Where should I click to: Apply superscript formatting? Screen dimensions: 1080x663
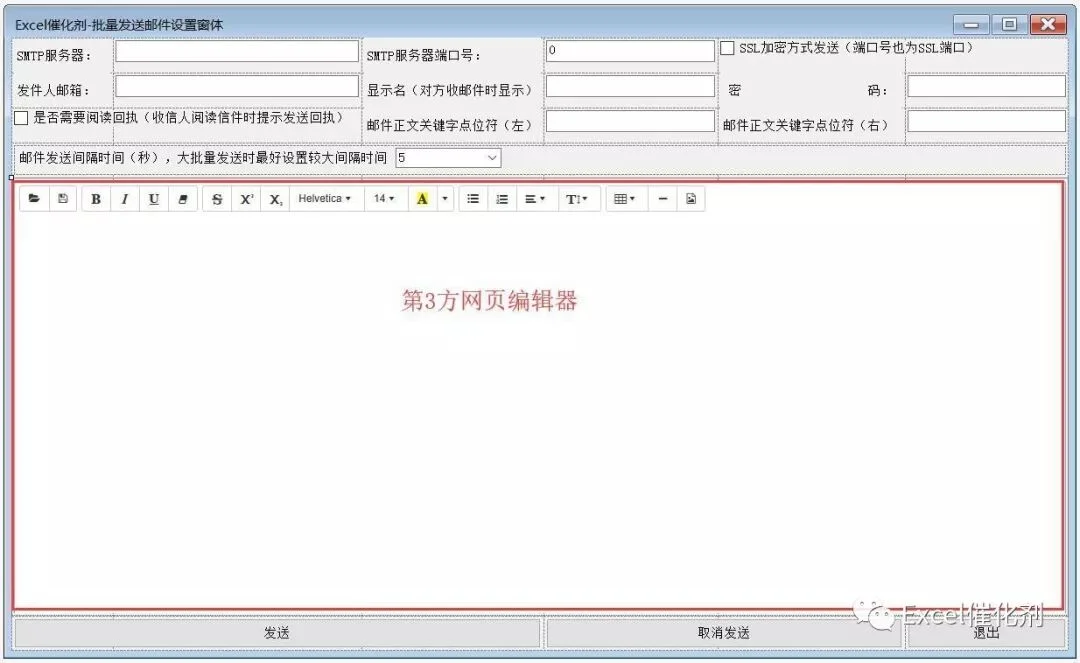pyautogui.click(x=246, y=199)
